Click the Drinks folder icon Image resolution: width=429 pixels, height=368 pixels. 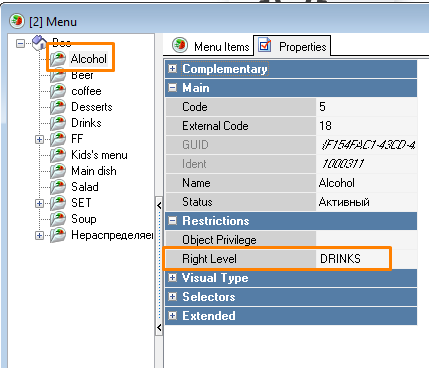[58, 123]
